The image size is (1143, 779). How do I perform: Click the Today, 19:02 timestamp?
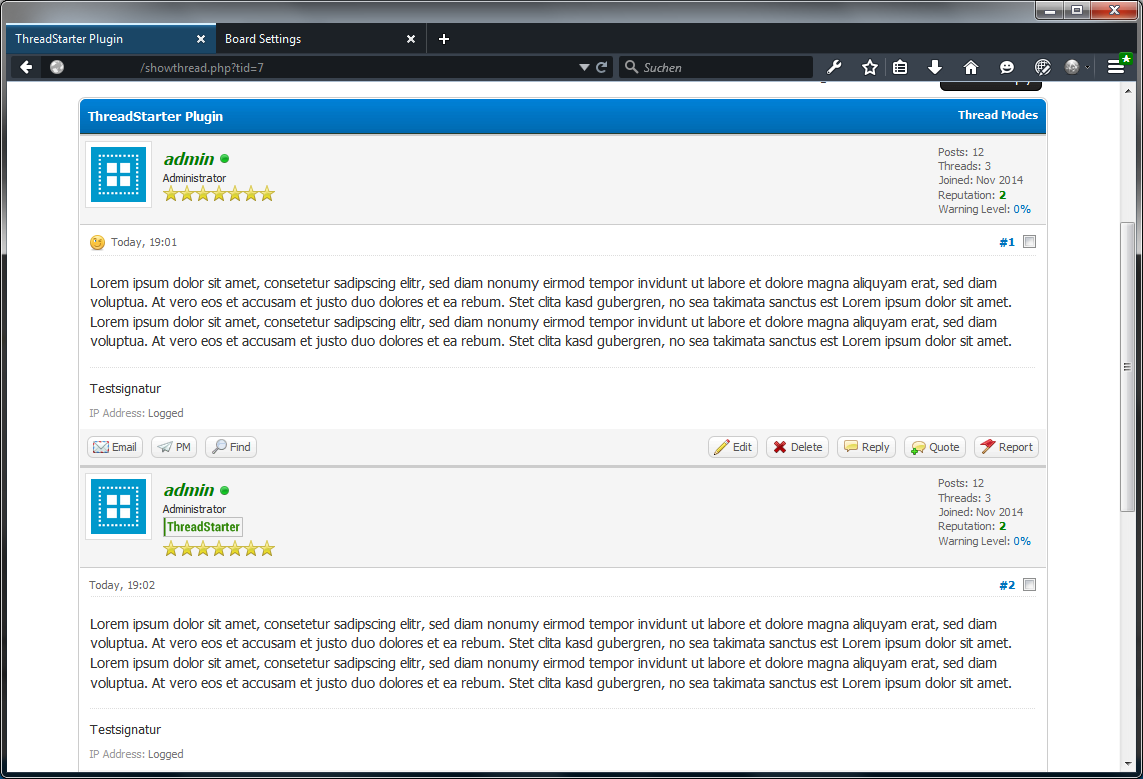click(122, 585)
